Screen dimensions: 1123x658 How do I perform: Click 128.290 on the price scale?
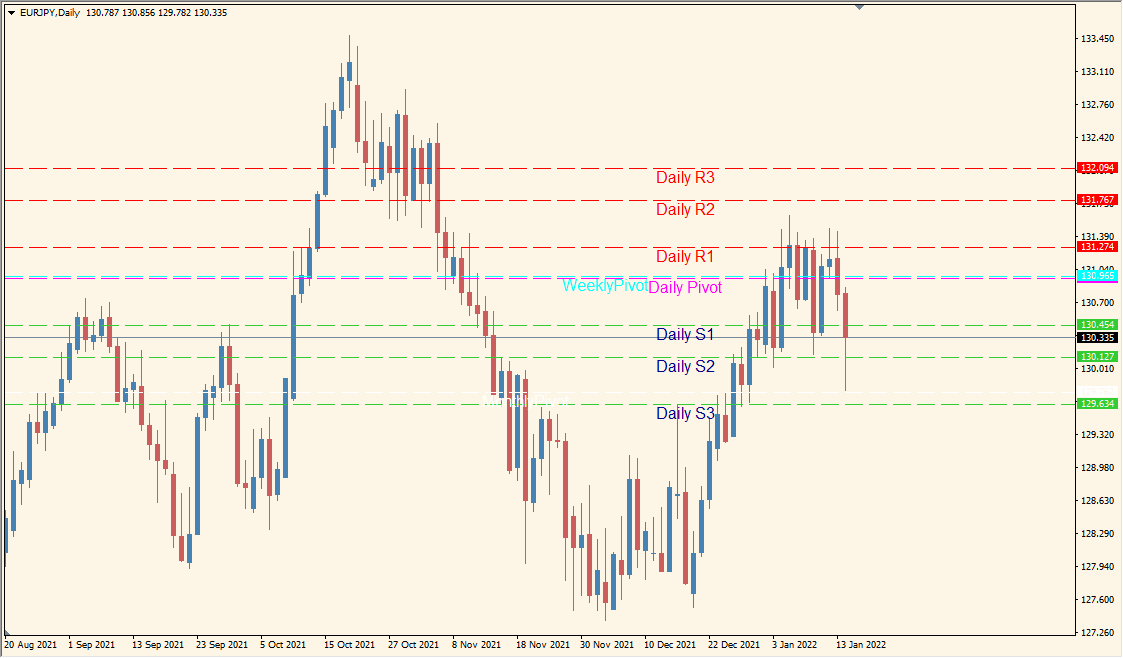click(1097, 533)
